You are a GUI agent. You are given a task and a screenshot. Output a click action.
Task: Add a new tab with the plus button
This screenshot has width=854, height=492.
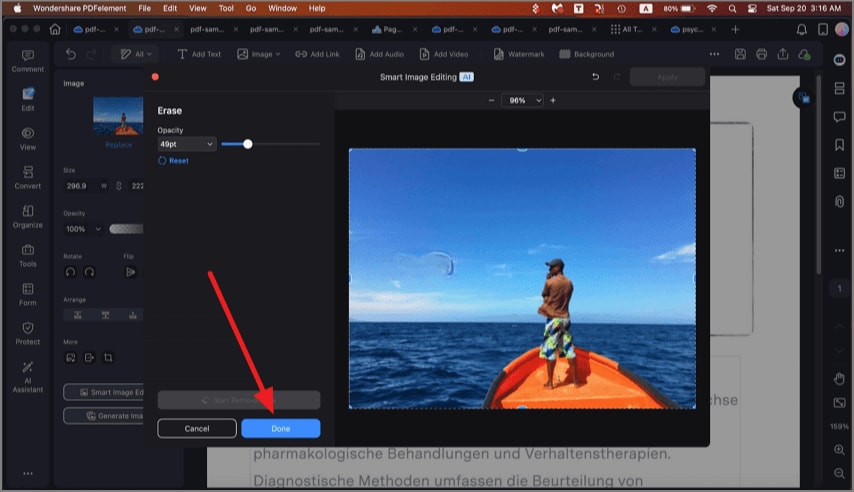pyautogui.click(x=735, y=29)
